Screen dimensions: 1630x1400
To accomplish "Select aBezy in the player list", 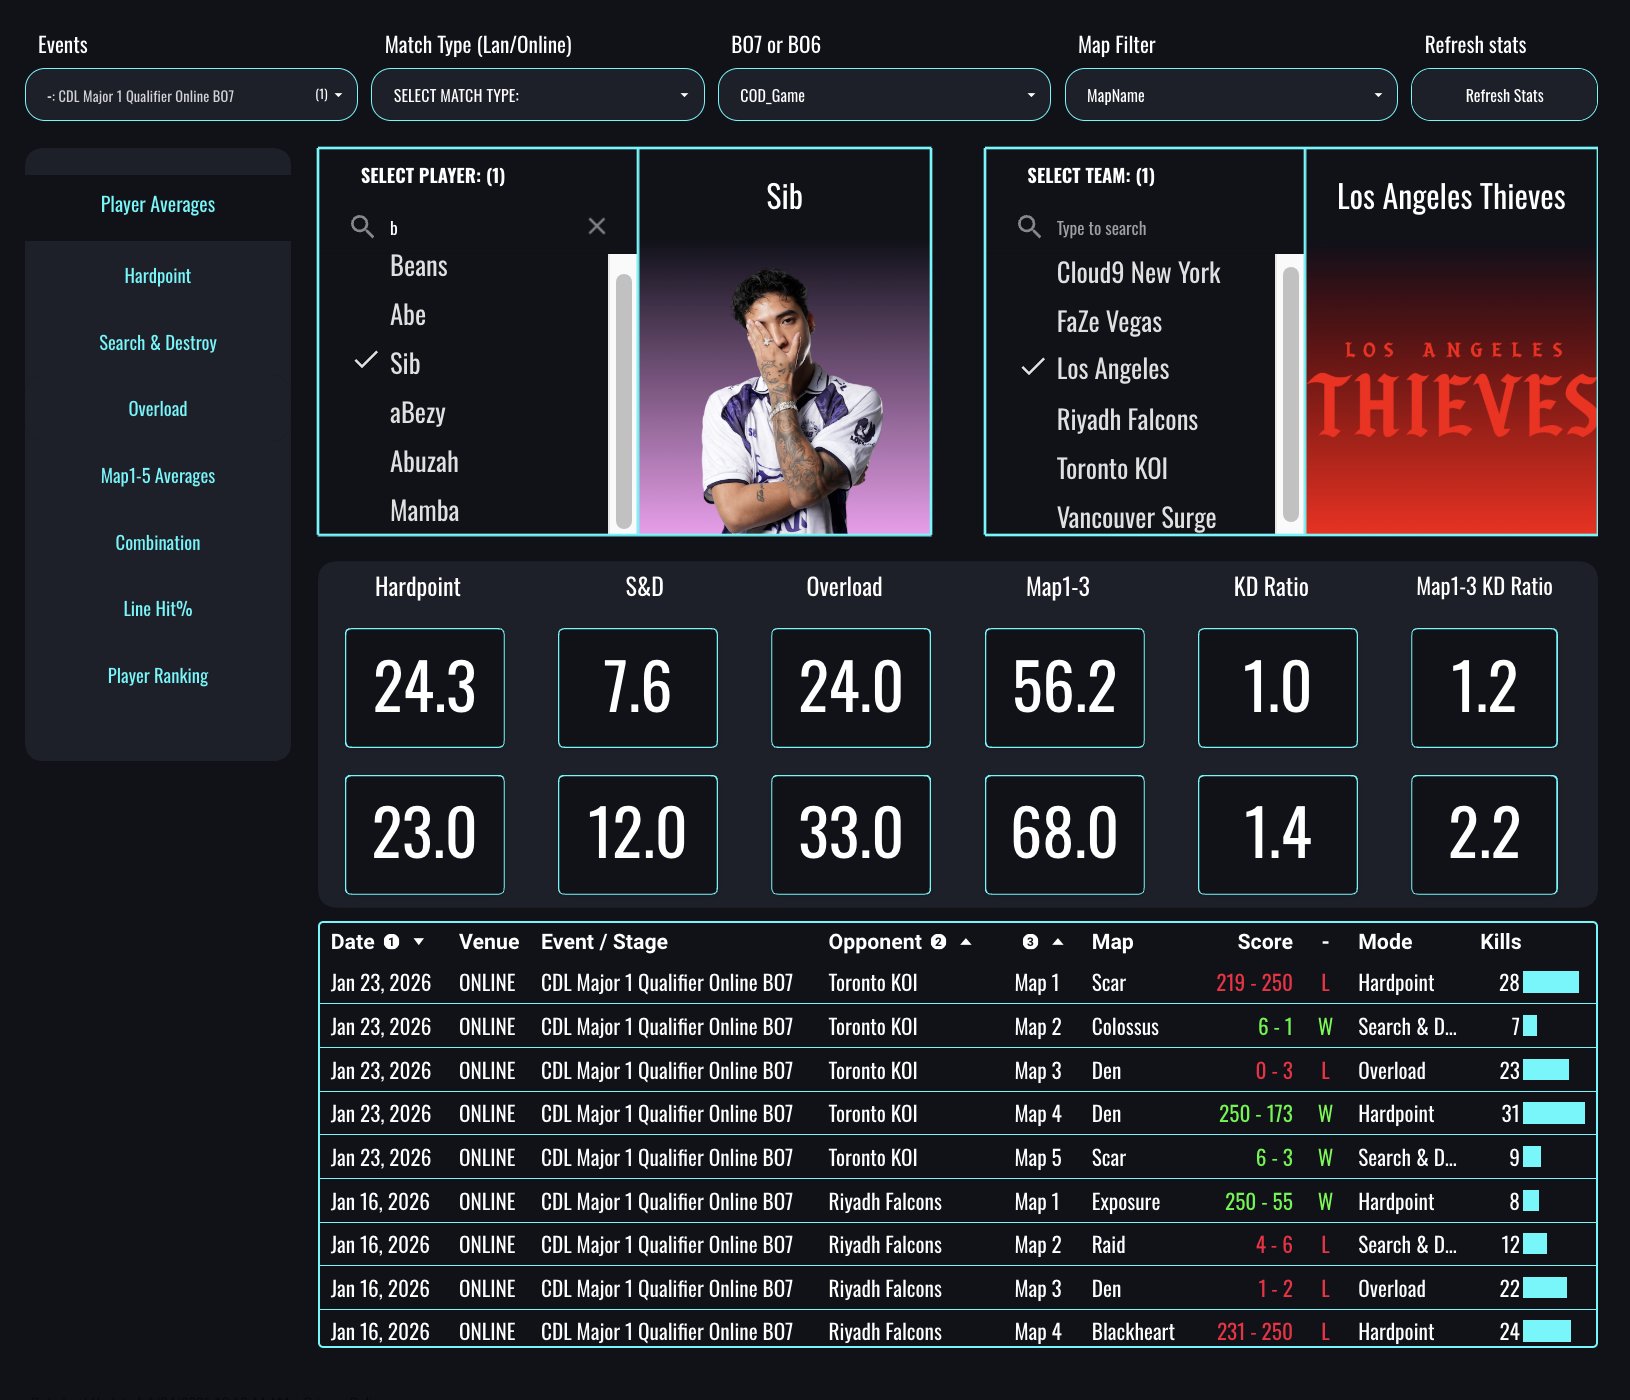I will pos(417,413).
